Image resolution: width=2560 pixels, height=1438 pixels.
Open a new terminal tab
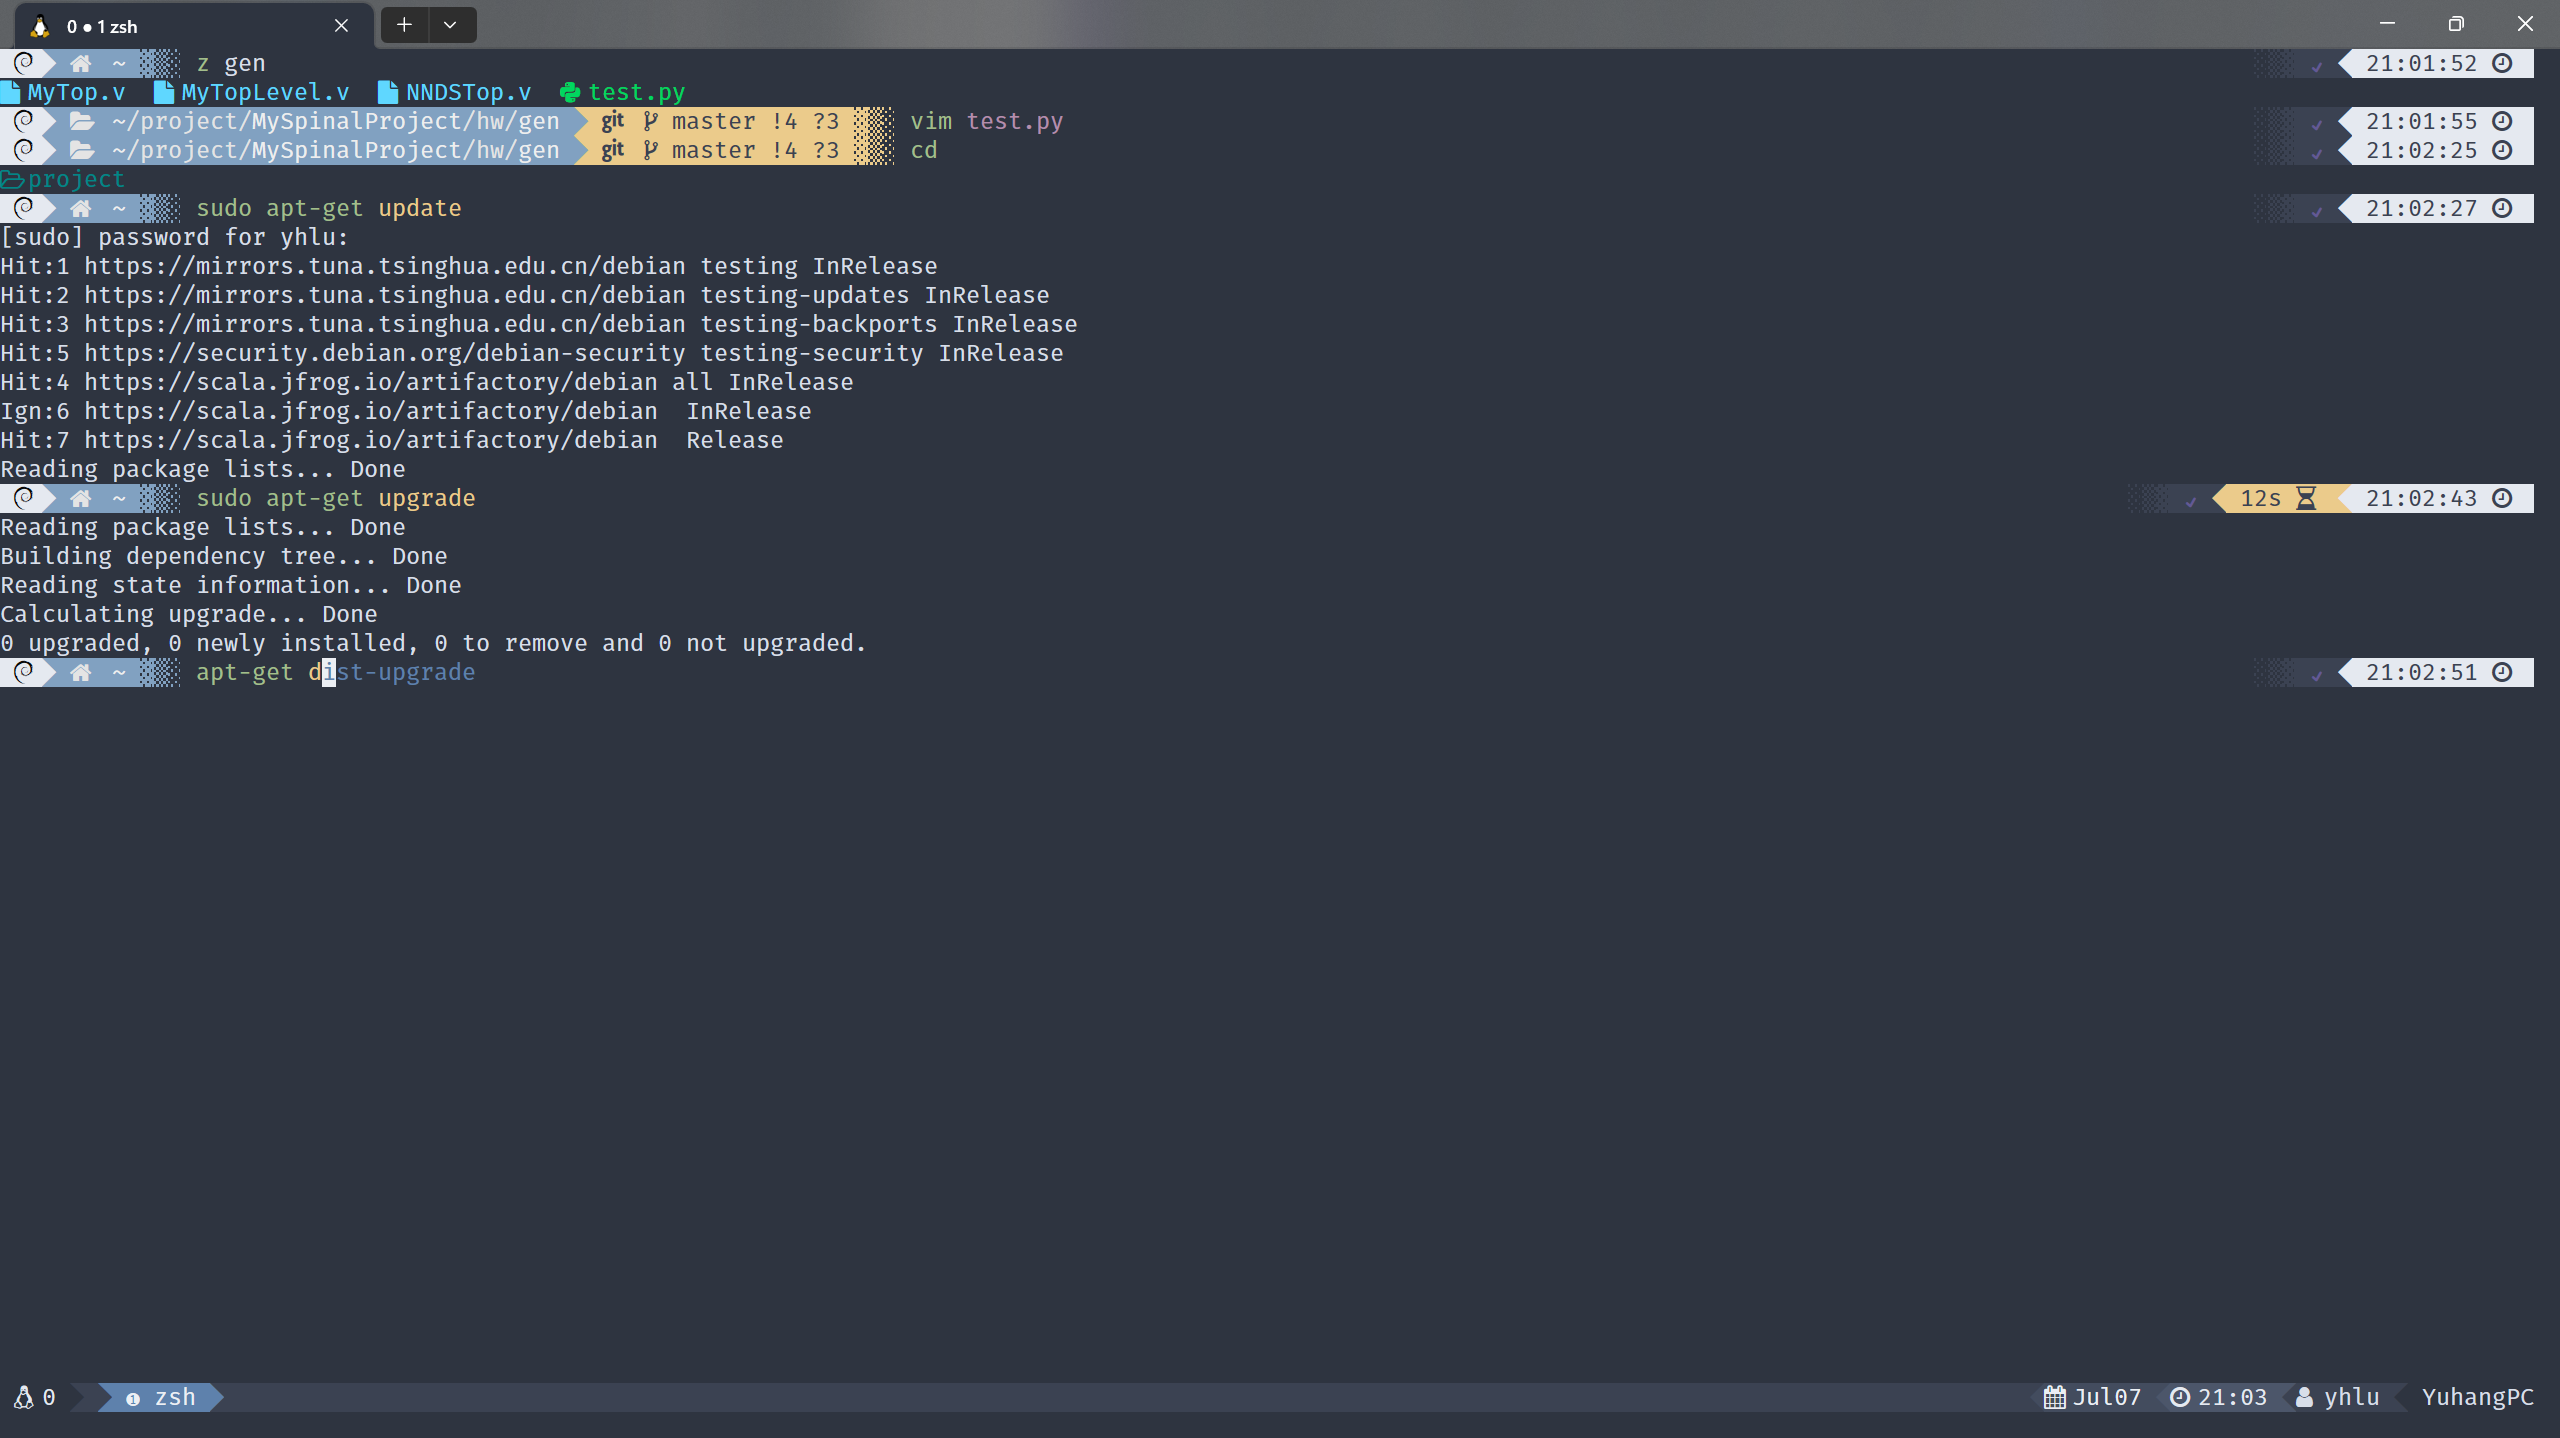pos(404,25)
